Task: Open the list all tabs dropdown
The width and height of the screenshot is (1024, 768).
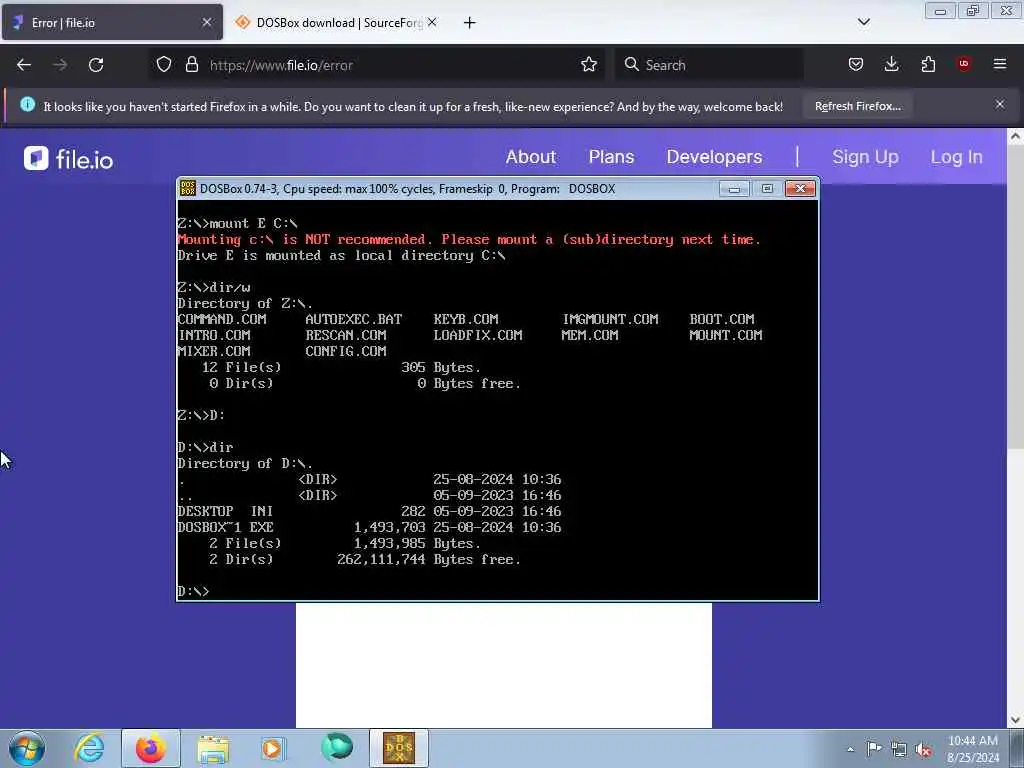Action: [x=863, y=22]
